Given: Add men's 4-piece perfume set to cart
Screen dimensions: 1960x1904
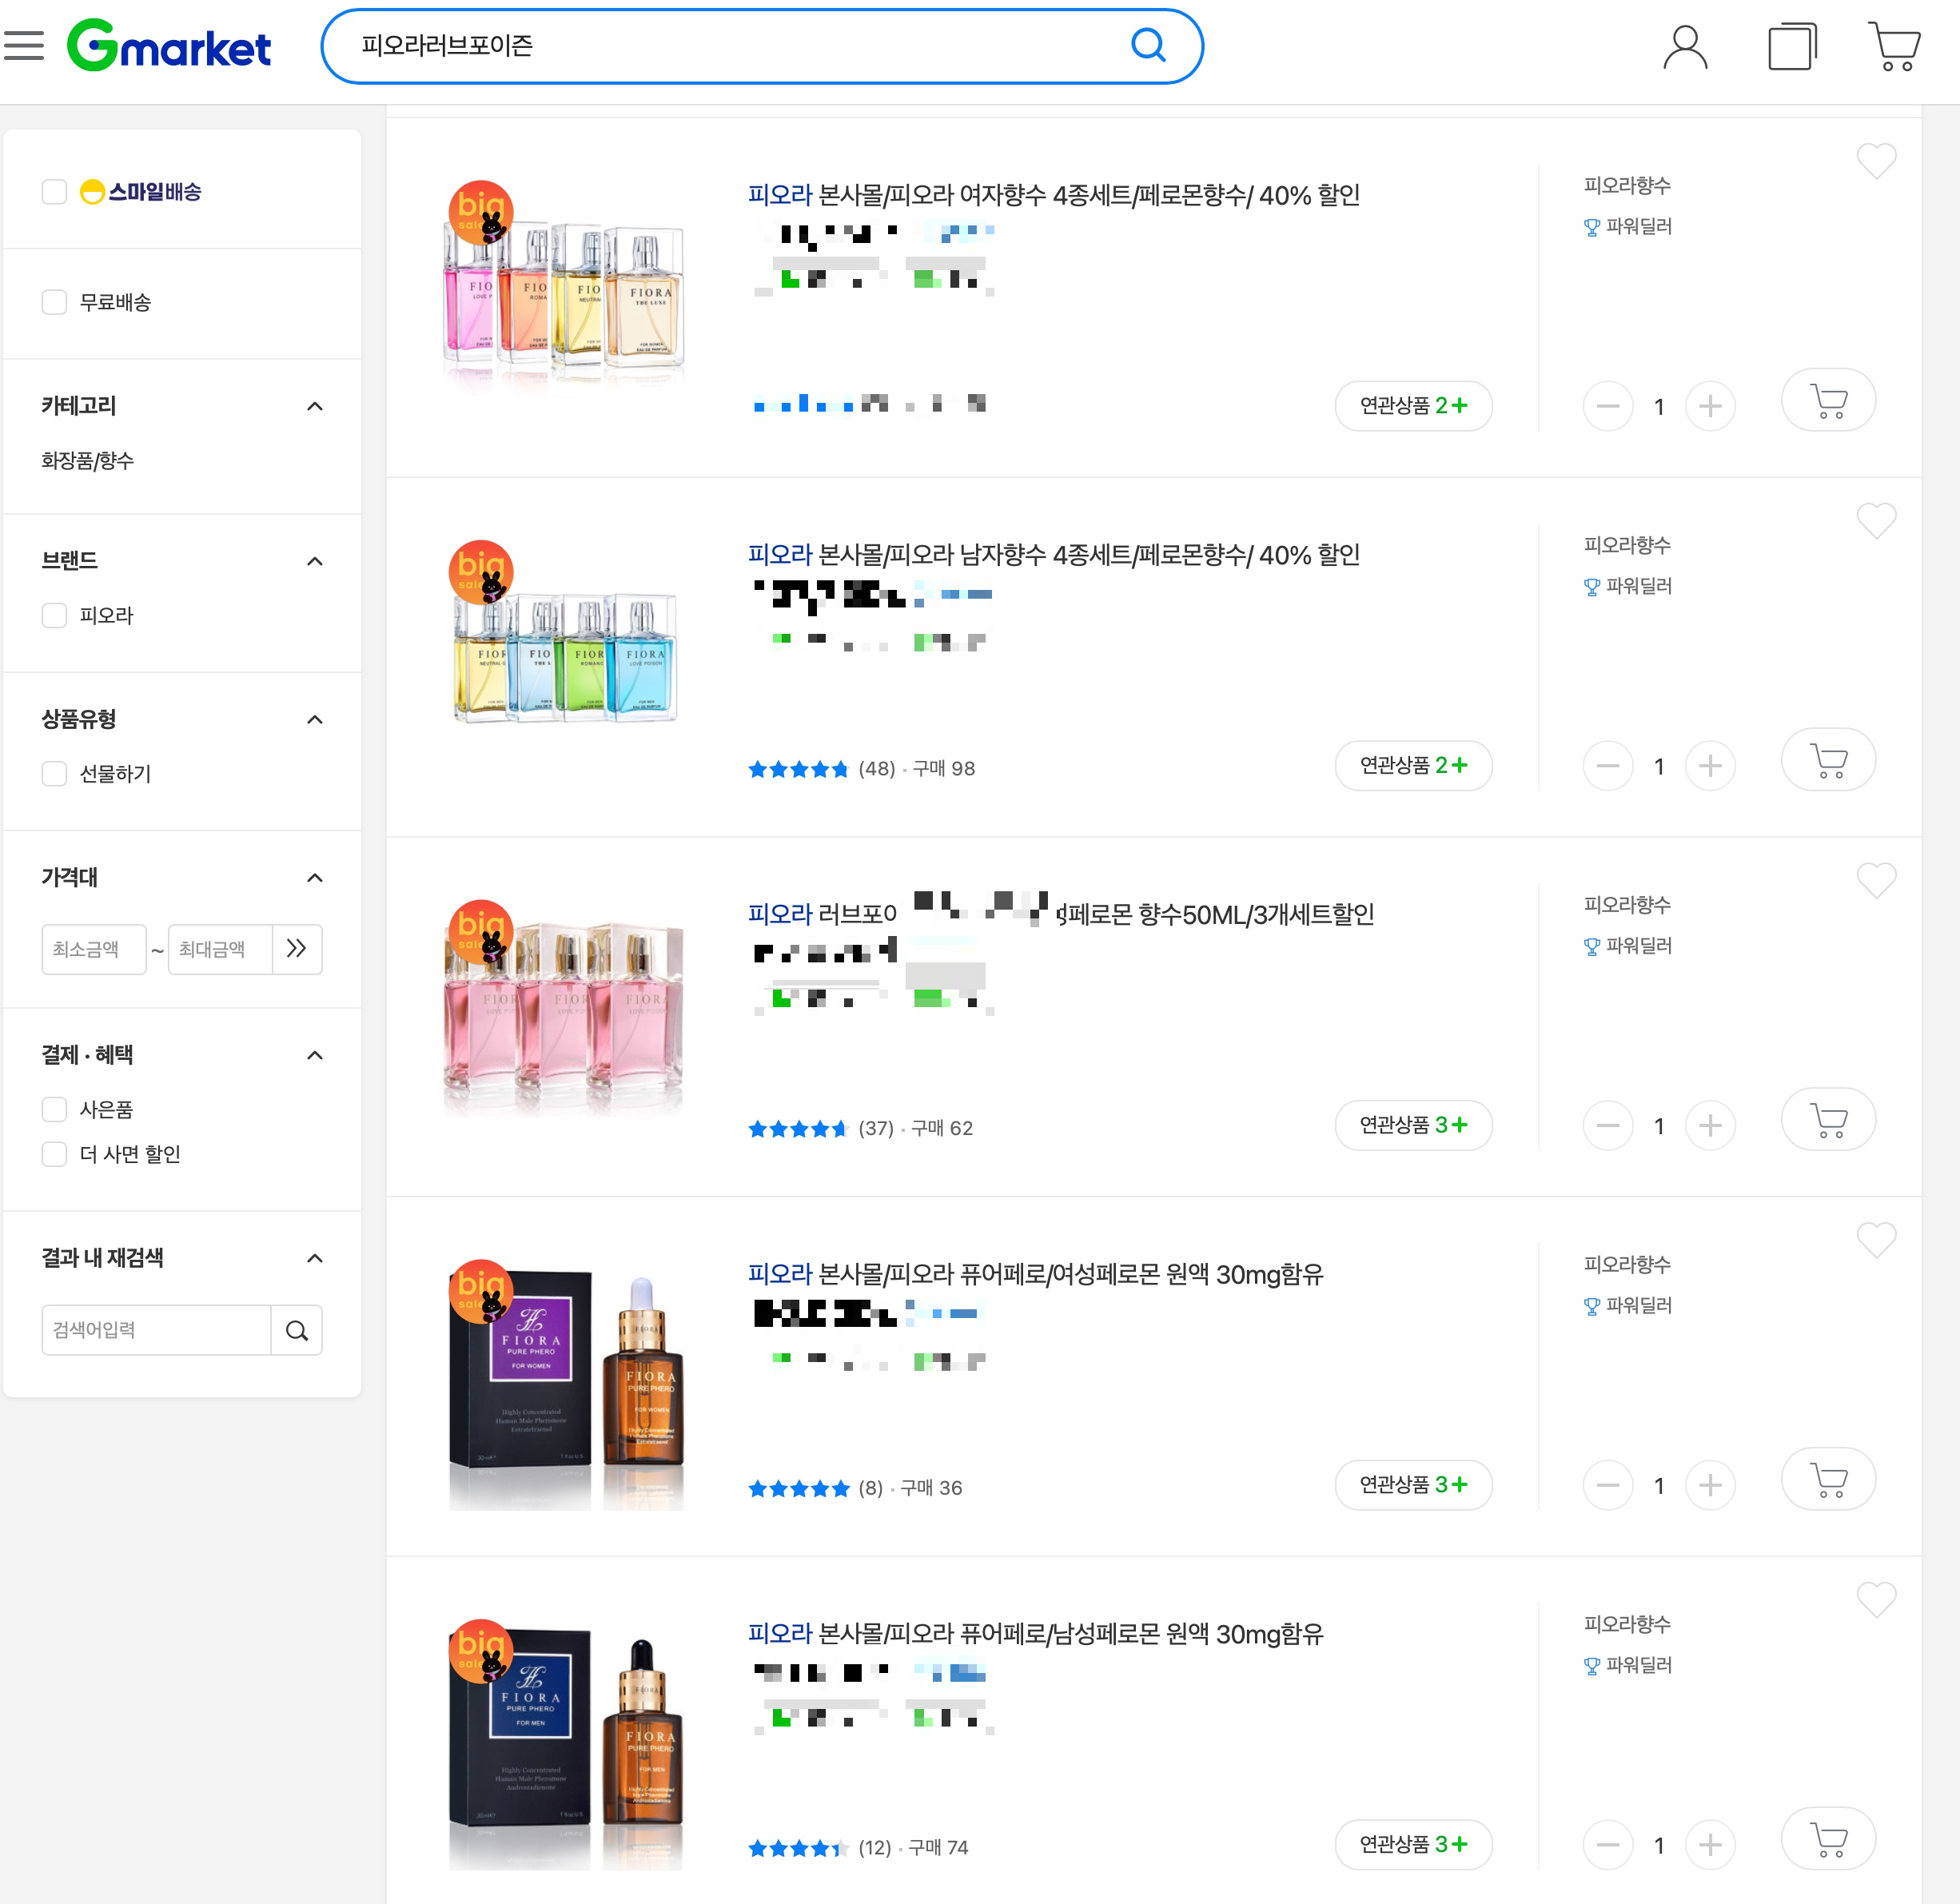Looking at the screenshot, I should (x=1827, y=762).
